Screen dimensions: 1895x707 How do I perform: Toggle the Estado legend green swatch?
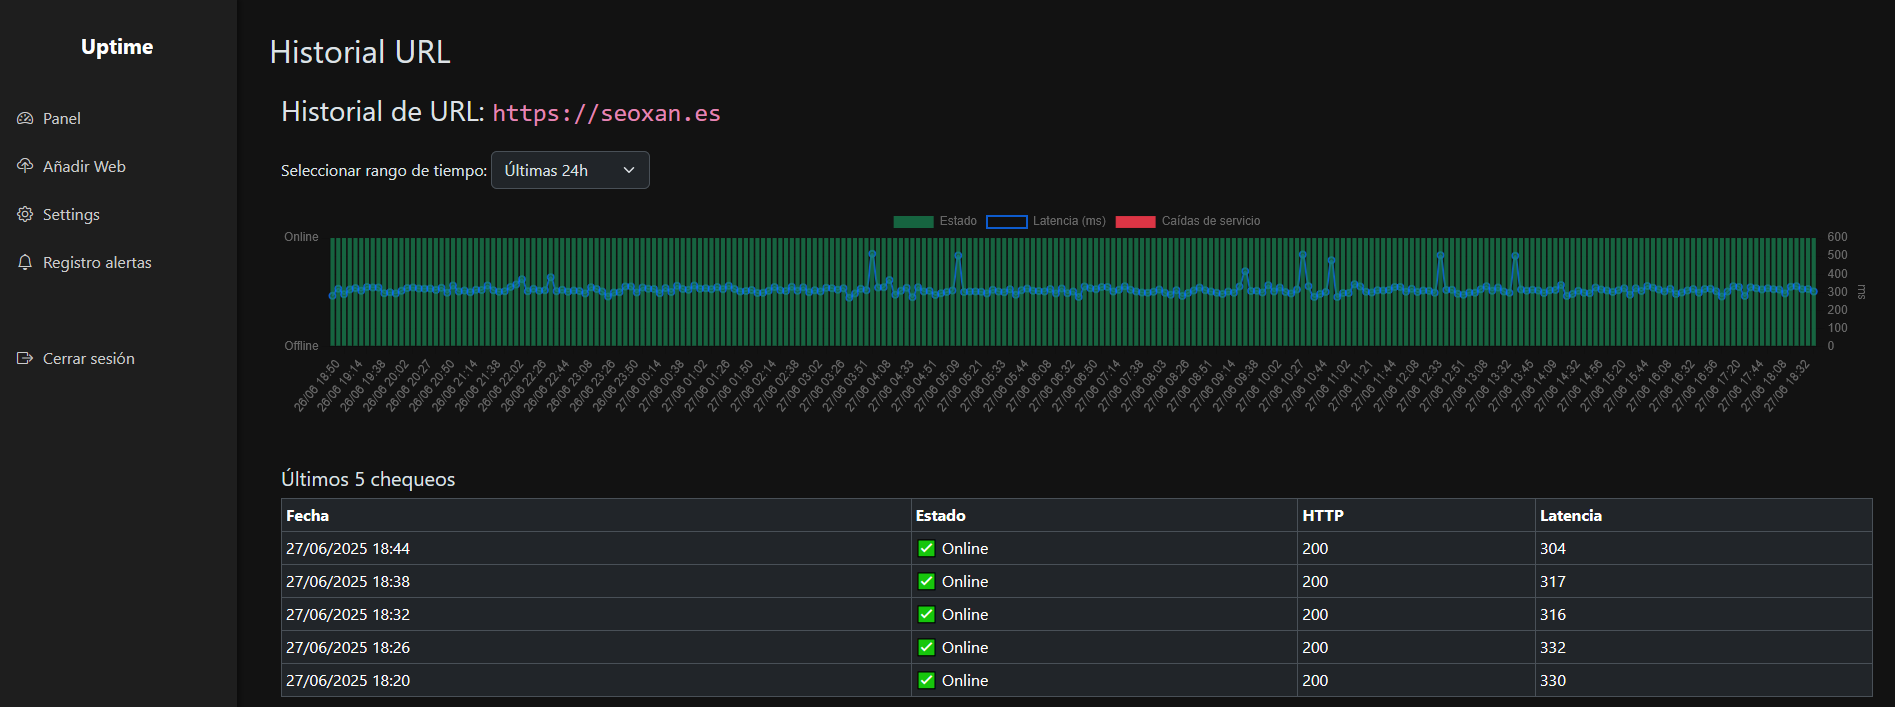coord(913,222)
